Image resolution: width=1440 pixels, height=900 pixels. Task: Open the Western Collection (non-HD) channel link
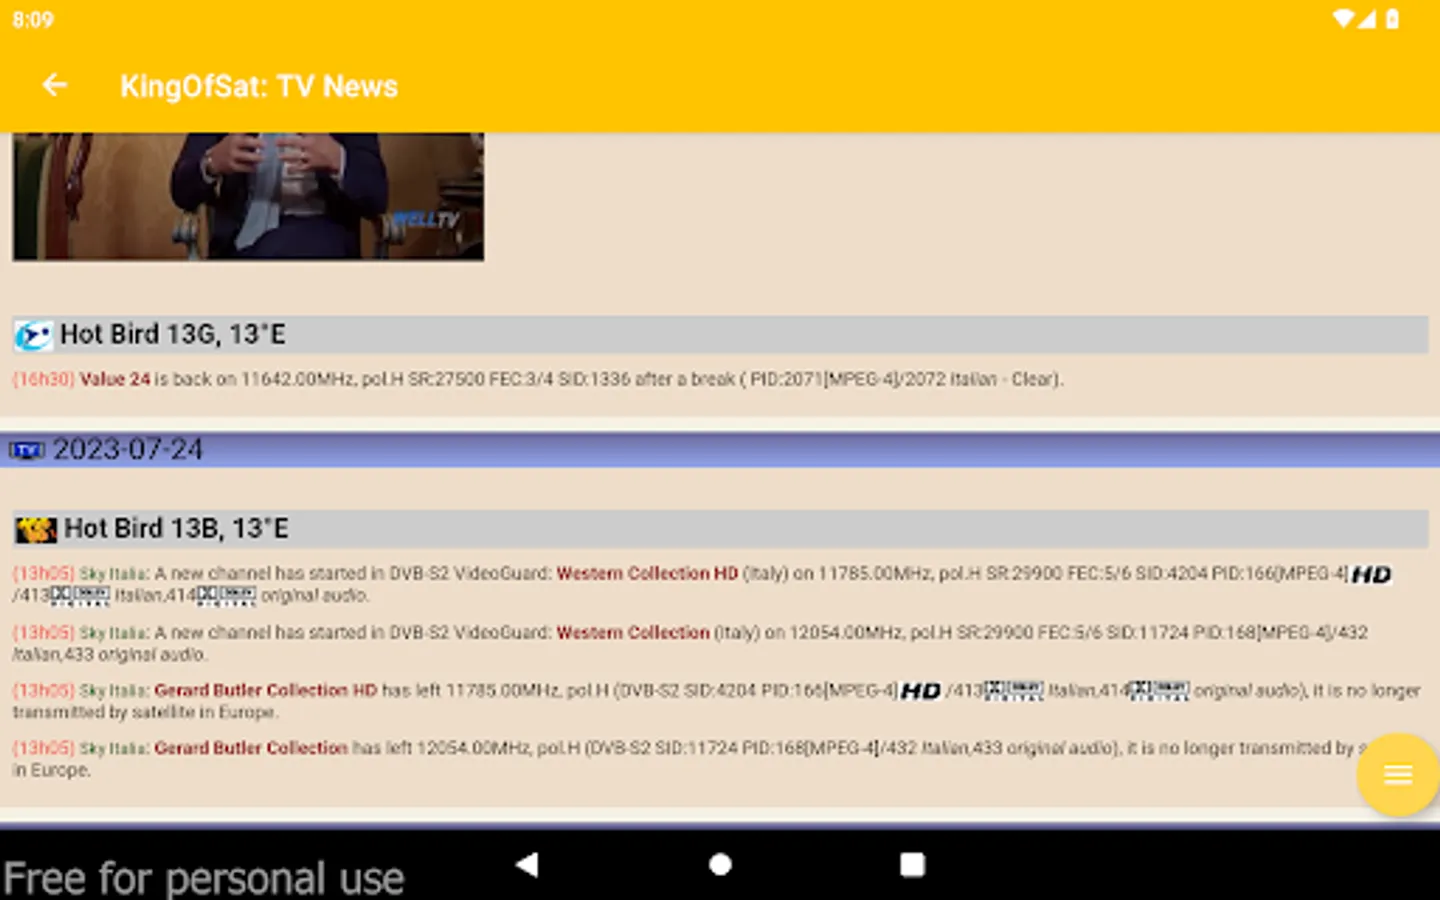(x=633, y=632)
